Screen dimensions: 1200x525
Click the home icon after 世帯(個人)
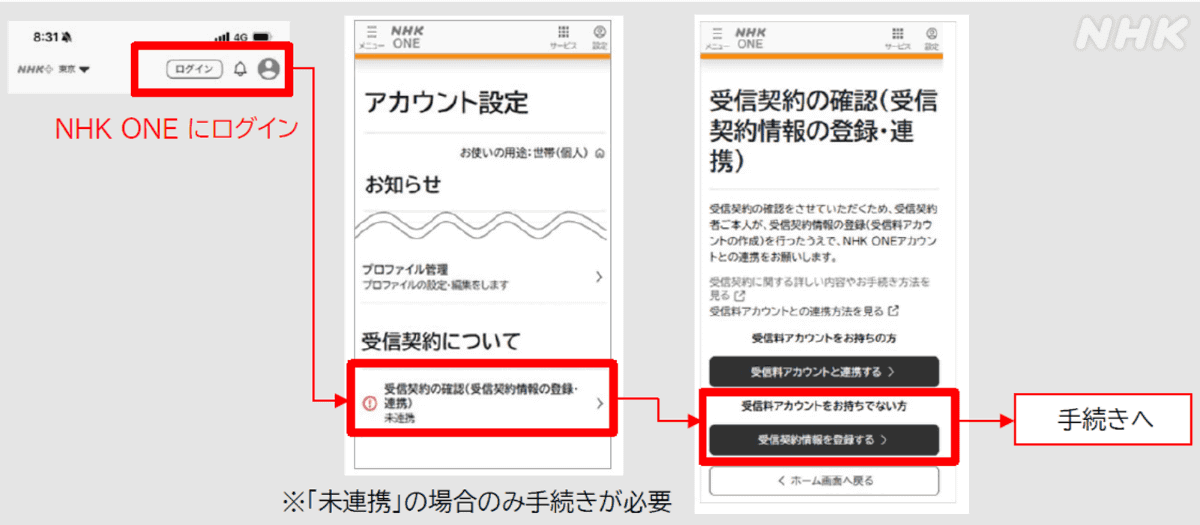(x=599, y=154)
